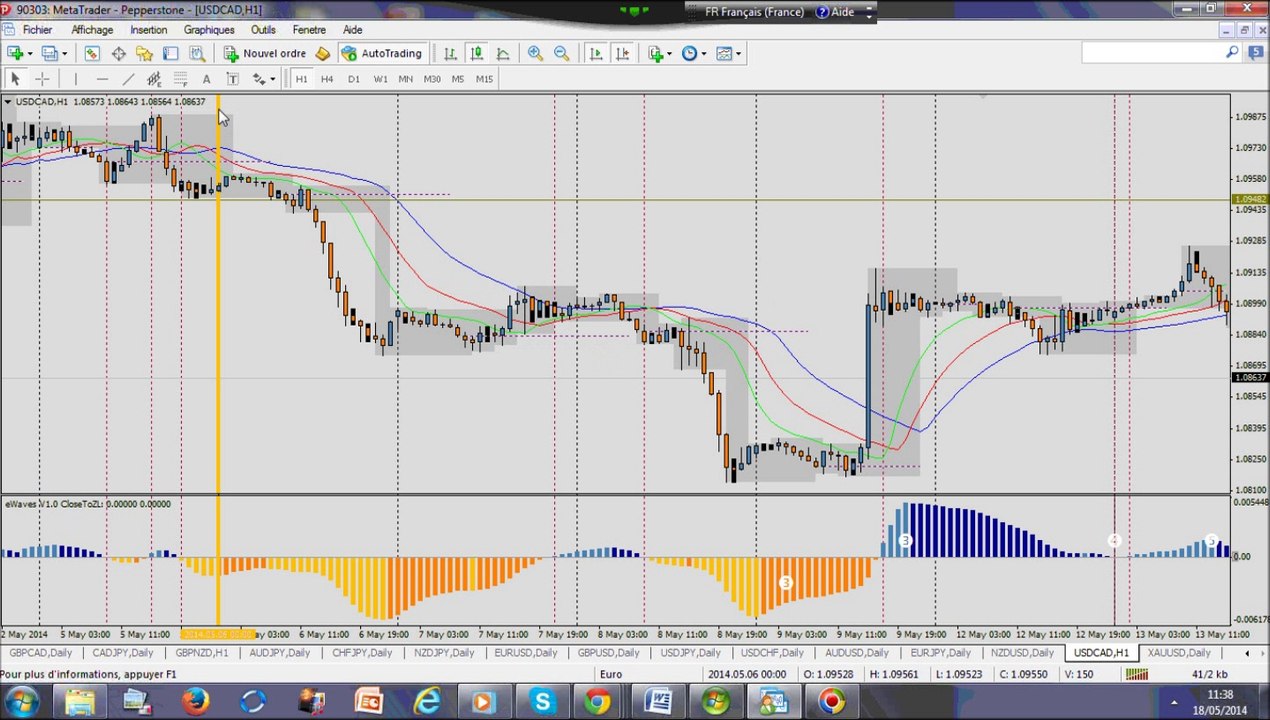Viewport: 1270px width, 720px height.
Task: Open the Data Window crosshair icon
Action: (x=118, y=53)
